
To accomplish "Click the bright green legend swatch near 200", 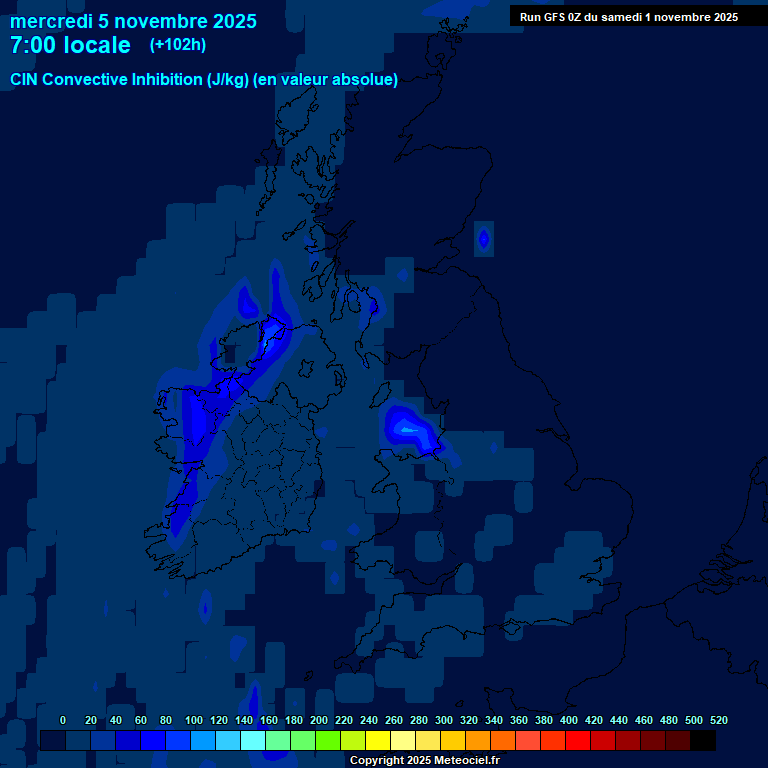I will (x=328, y=740).
